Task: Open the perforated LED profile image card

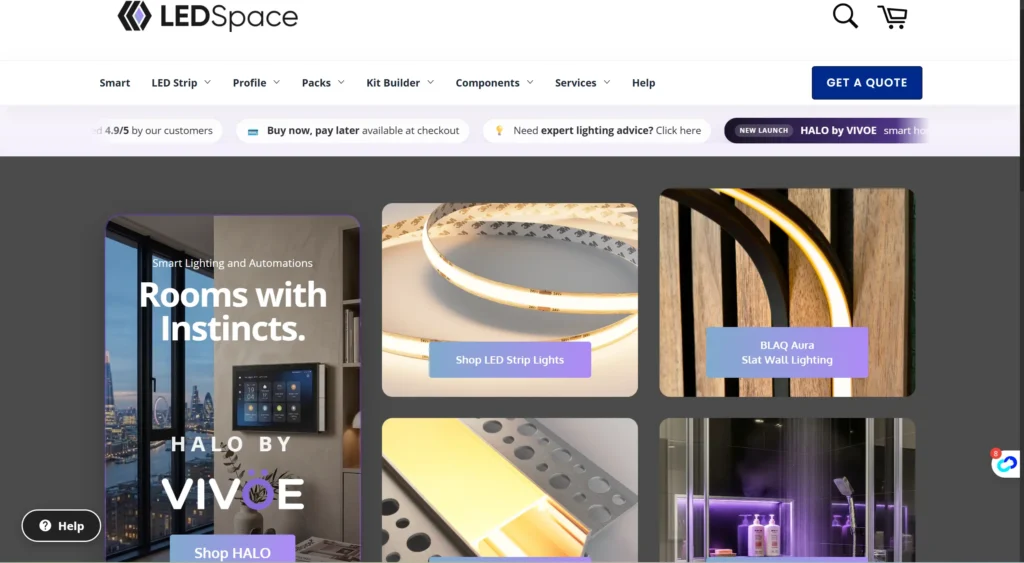Action: pos(509,490)
